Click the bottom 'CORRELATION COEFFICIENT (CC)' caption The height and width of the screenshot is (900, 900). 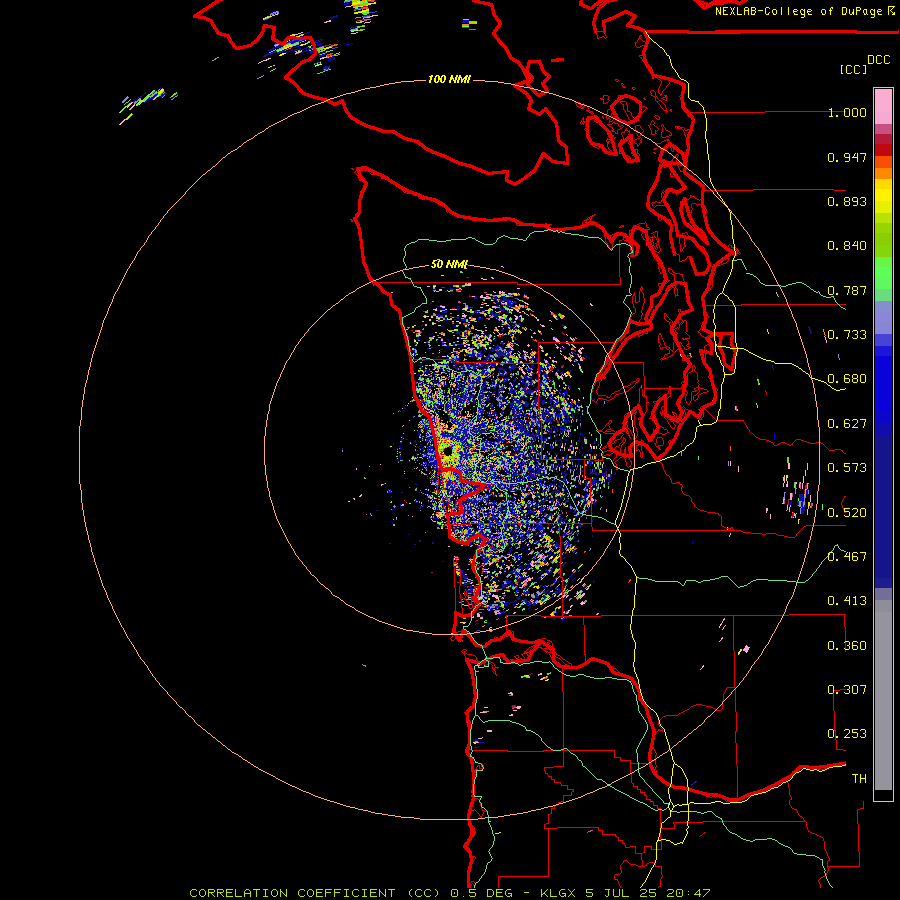pyautogui.click(x=315, y=893)
